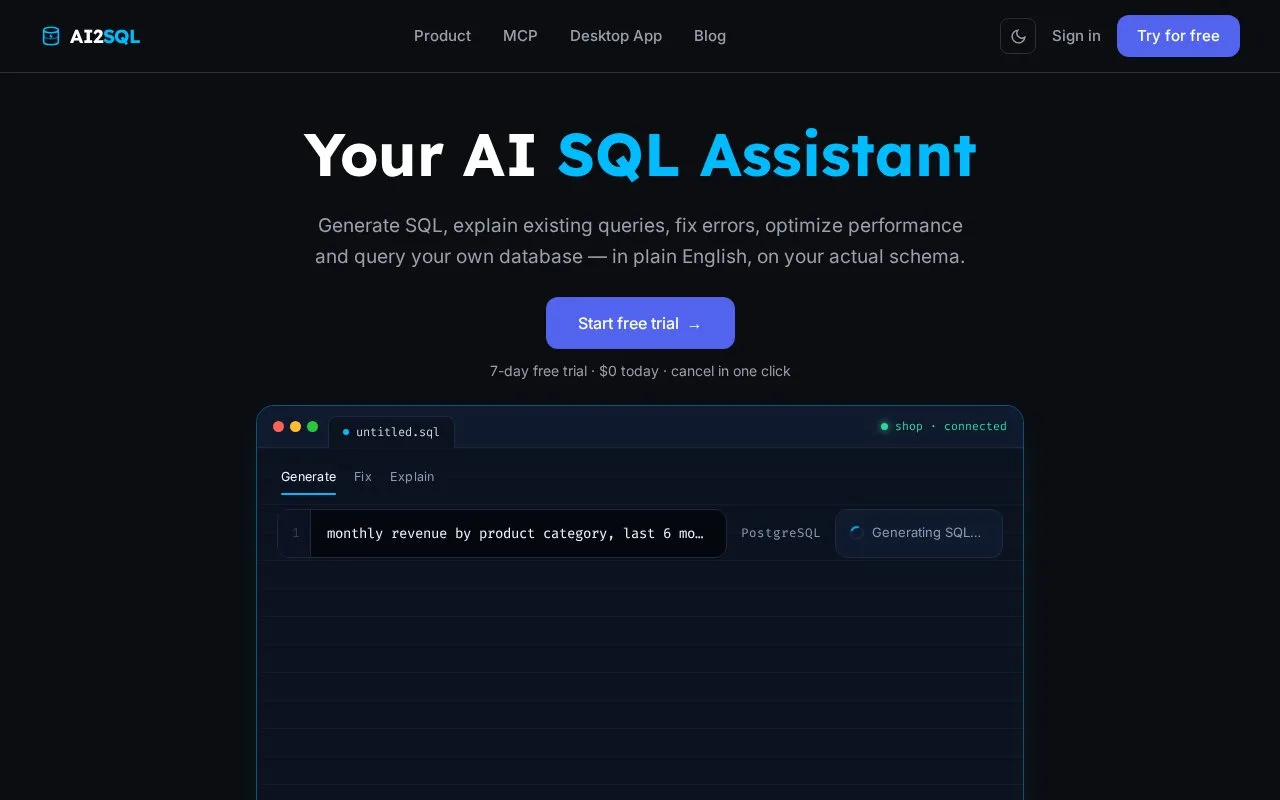The height and width of the screenshot is (800, 1280).
Task: Open the MCP navigation link
Action: [520, 36]
